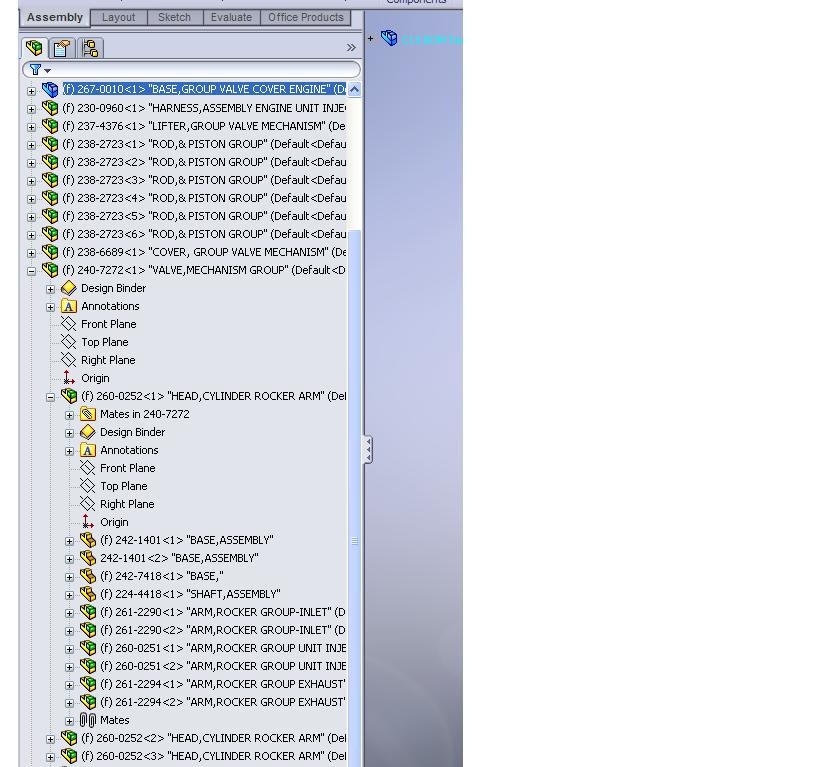Screen dimensions: 840x767
Task: Expand the 242-7418<1> BASE, node
Action: point(70,577)
